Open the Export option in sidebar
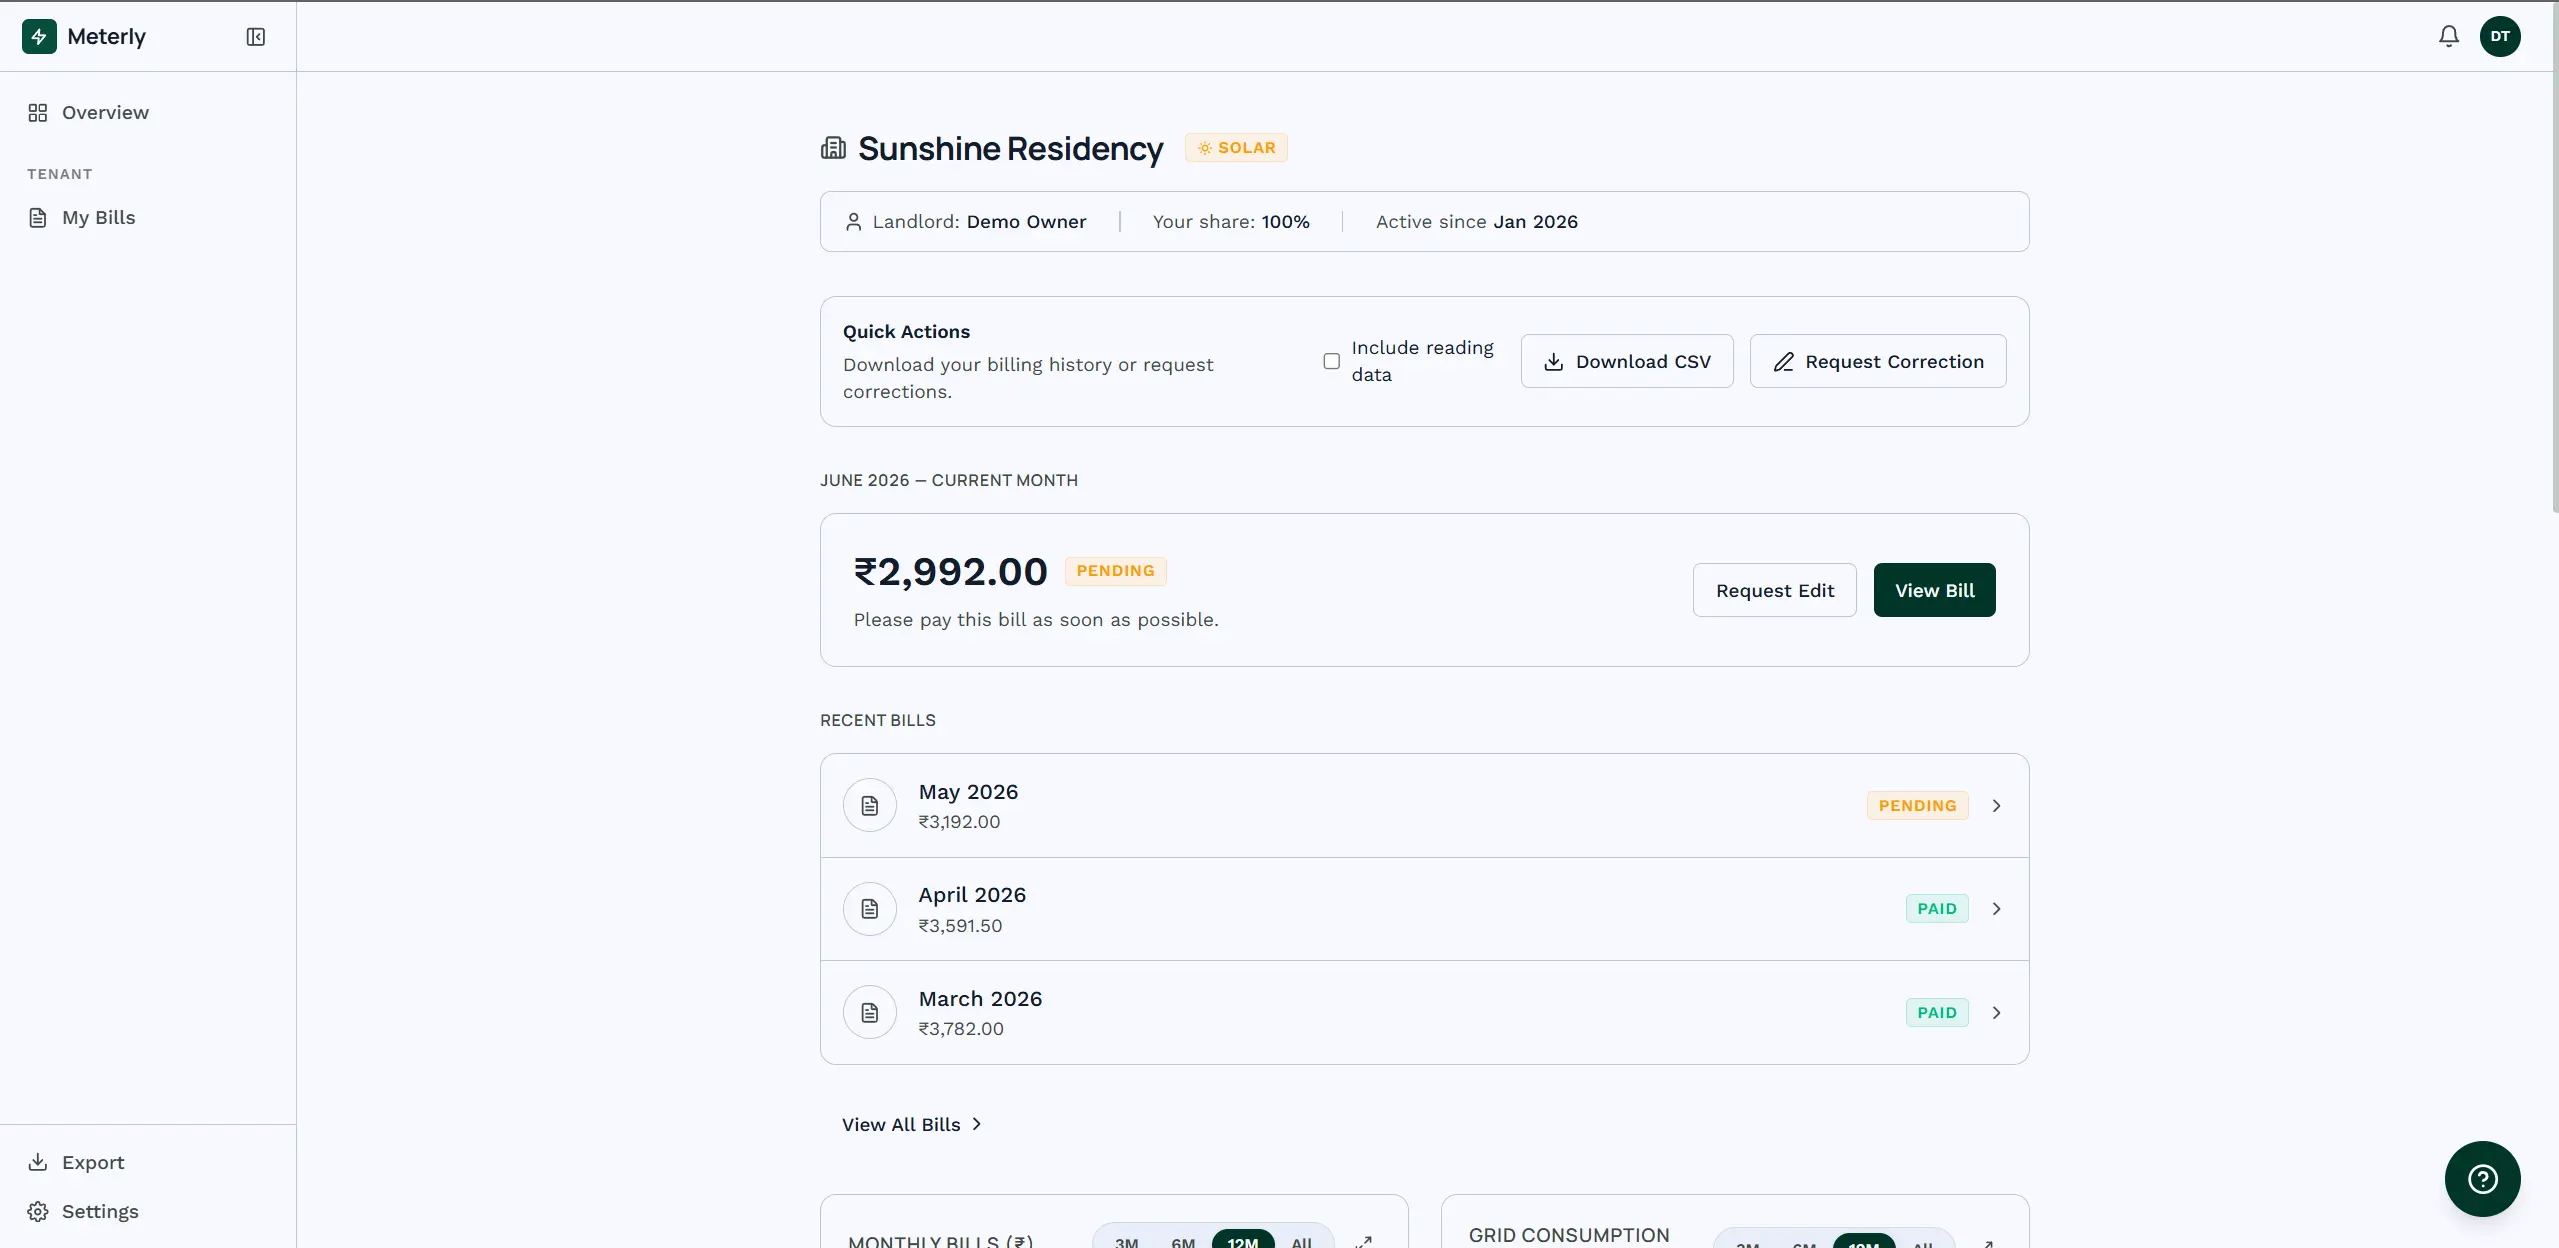The height and width of the screenshot is (1248, 2559). (148, 1162)
